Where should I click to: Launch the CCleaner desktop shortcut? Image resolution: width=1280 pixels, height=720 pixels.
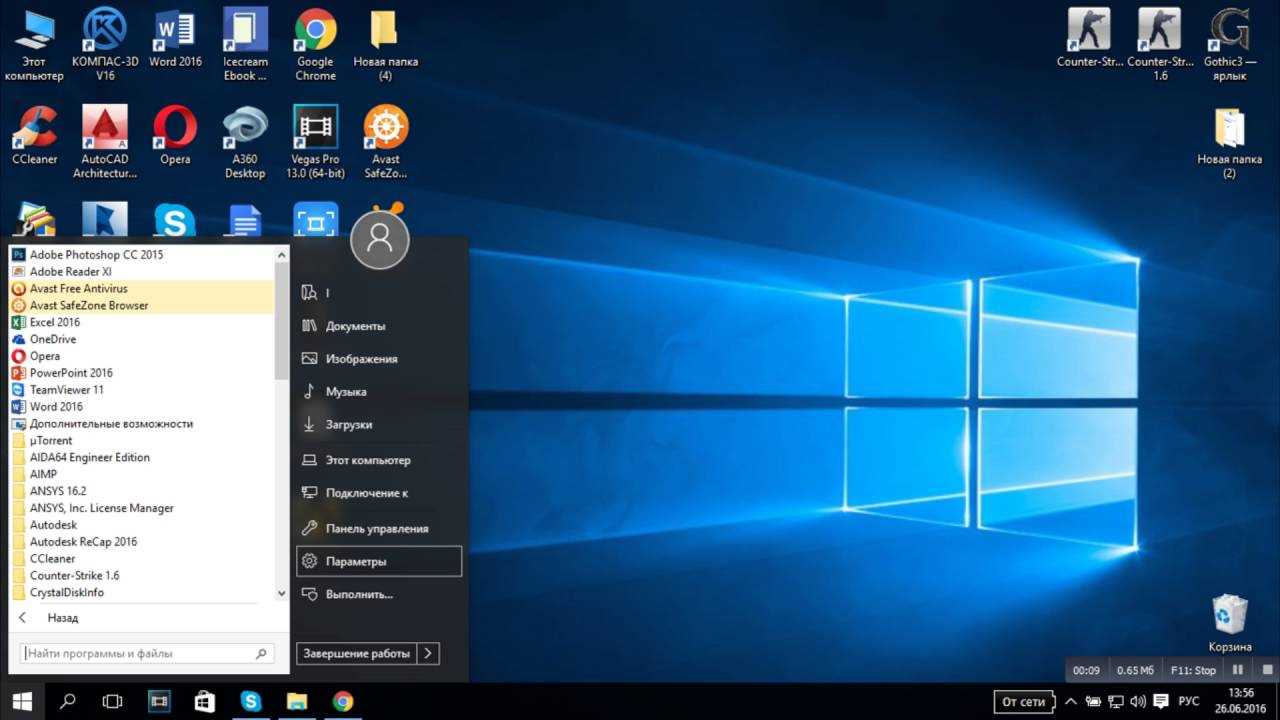[35, 135]
